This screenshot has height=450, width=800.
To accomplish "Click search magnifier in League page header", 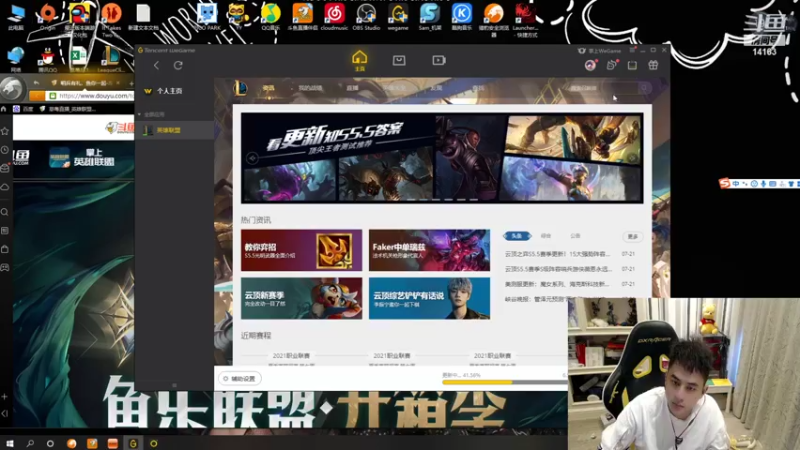I will click(644, 88).
